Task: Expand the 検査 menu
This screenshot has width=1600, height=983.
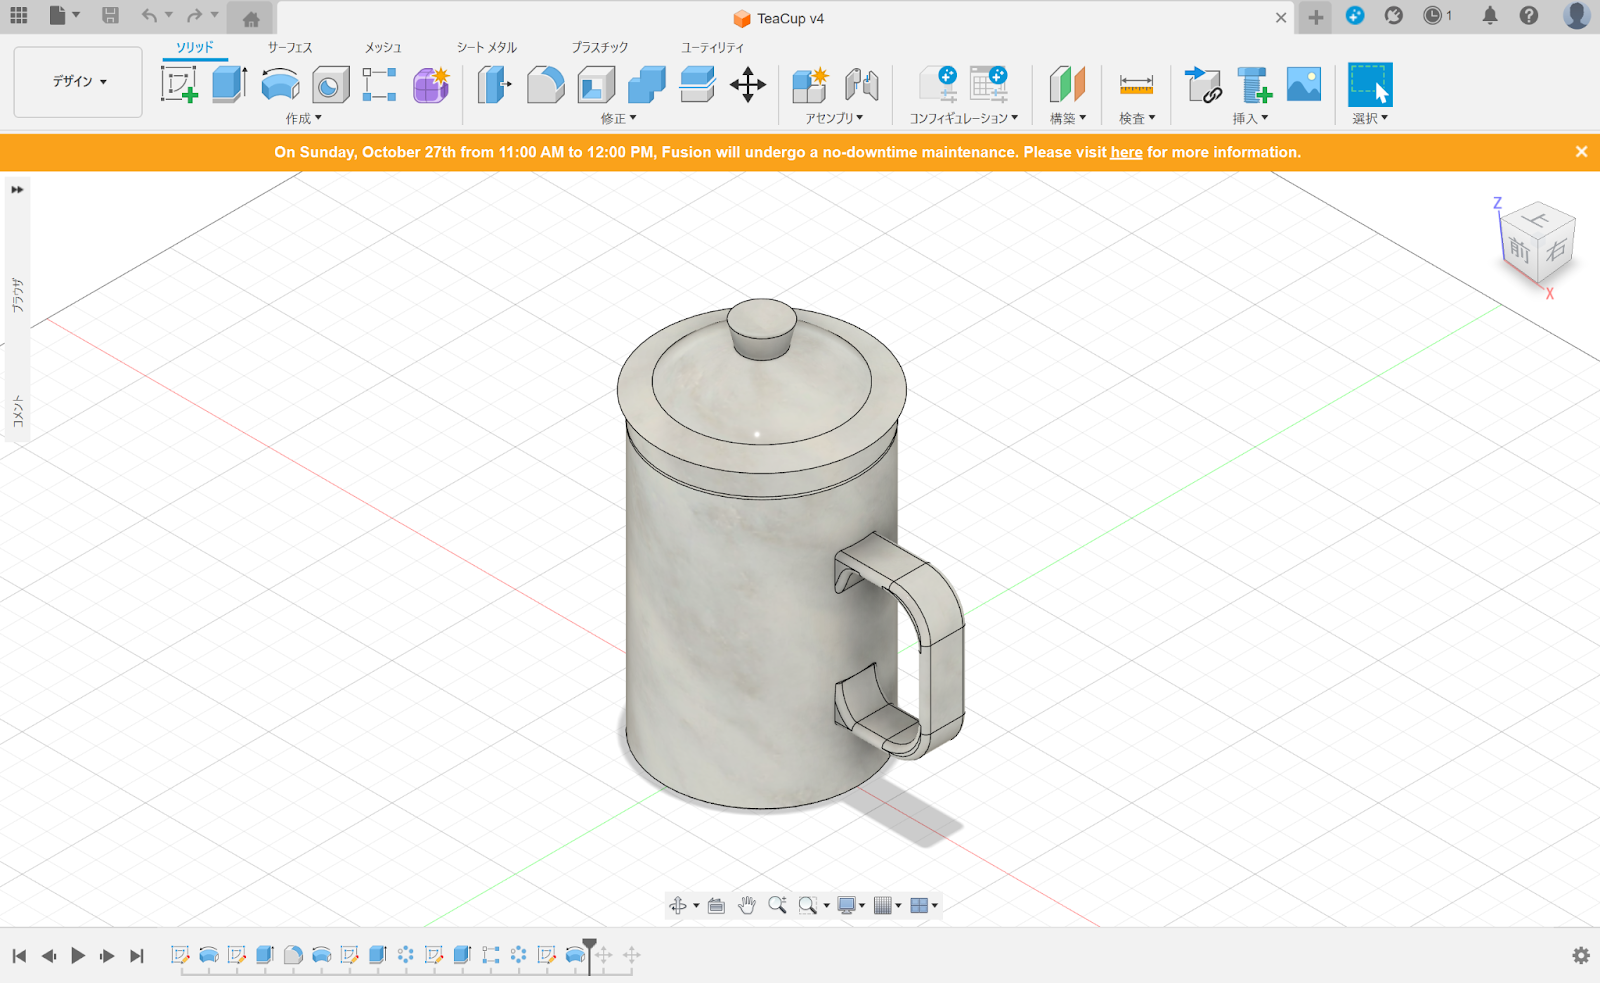Action: point(1137,118)
